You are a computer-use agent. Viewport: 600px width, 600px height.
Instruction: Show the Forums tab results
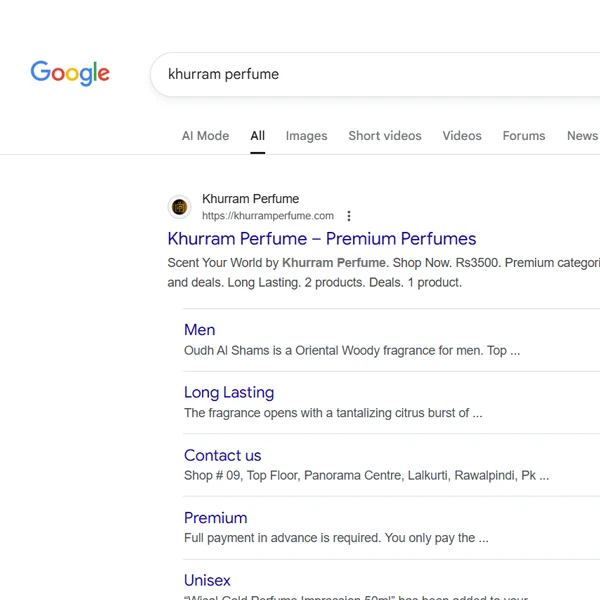pos(524,136)
